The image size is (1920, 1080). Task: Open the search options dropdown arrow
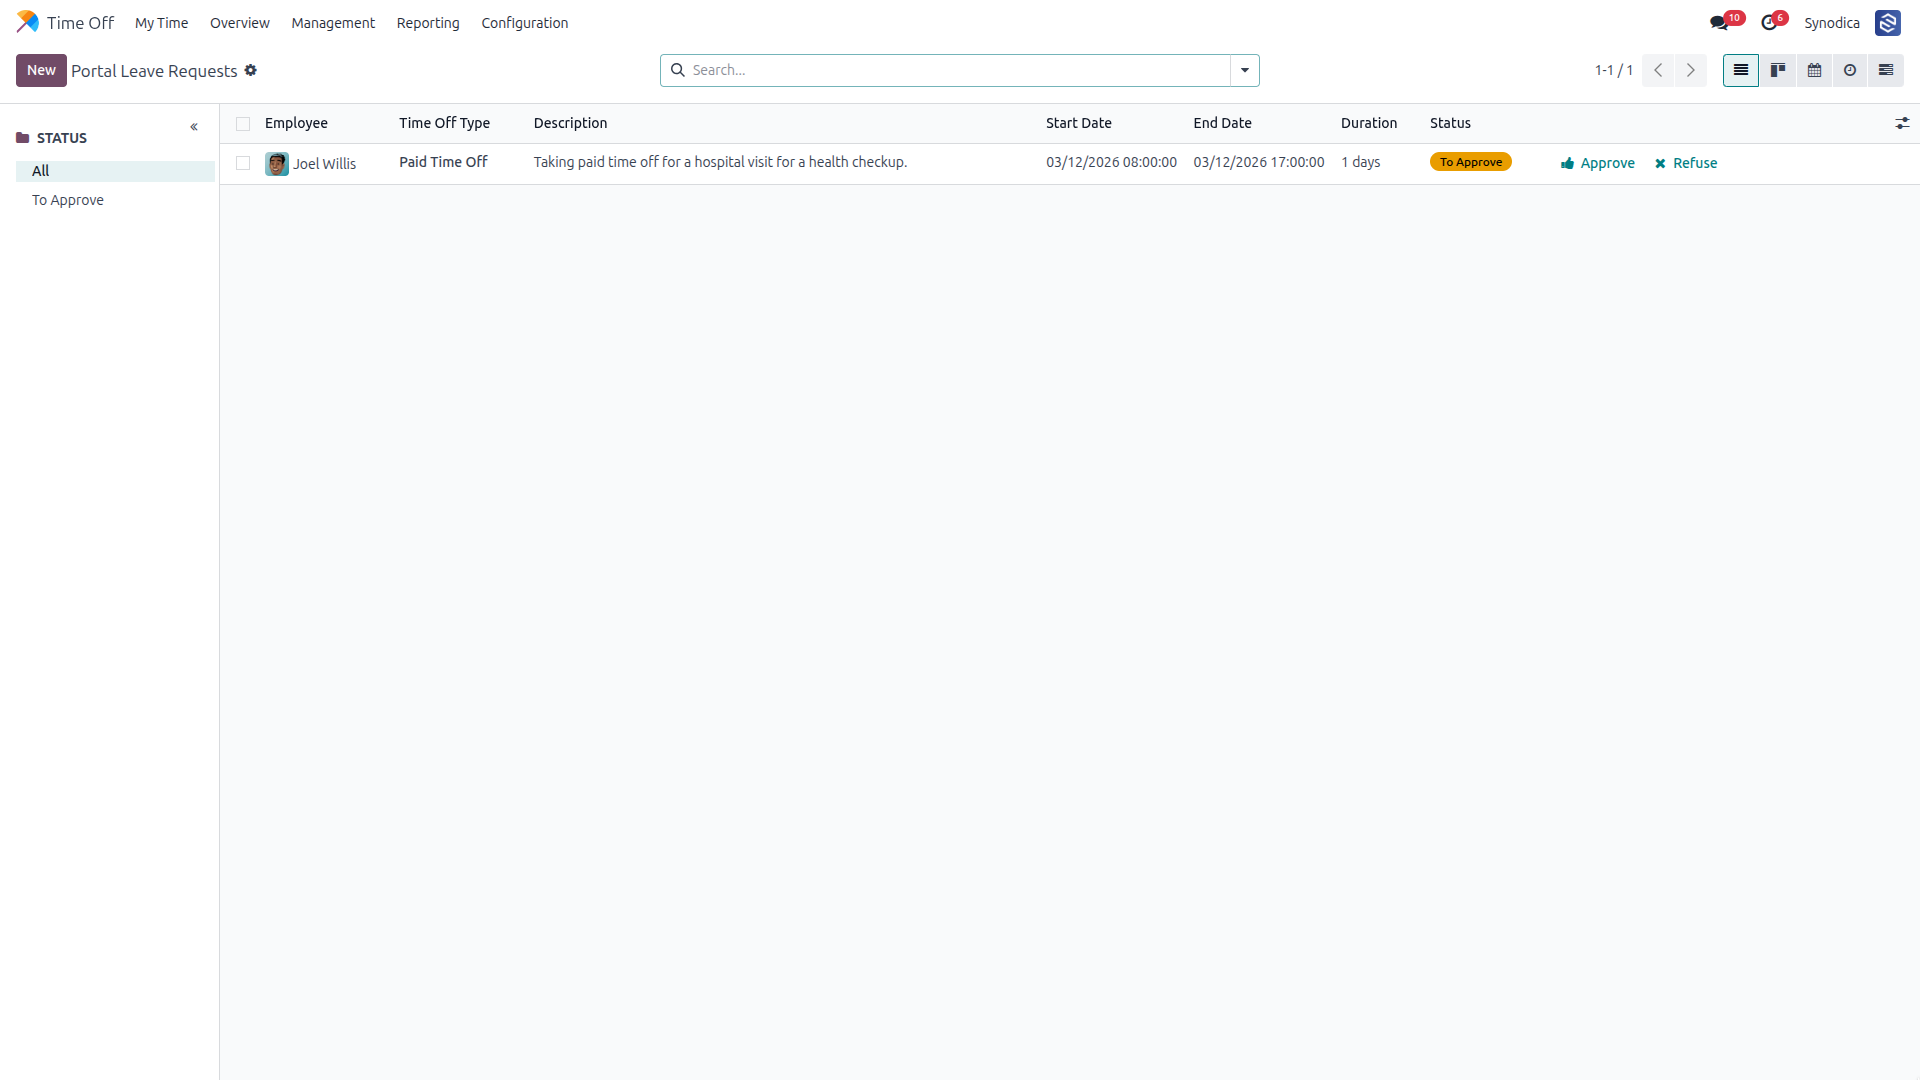tap(1245, 70)
